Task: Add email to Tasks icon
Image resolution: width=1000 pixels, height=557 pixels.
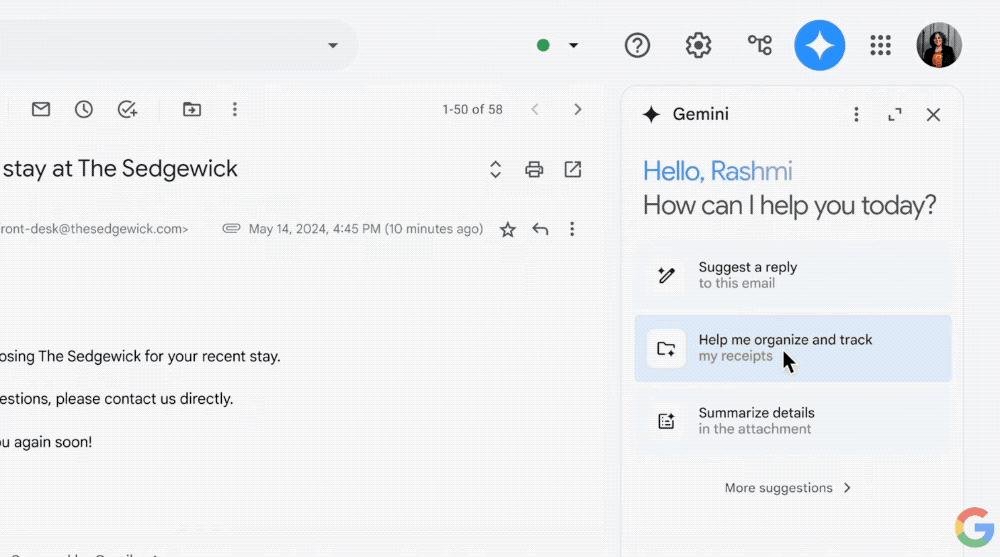Action: point(128,109)
